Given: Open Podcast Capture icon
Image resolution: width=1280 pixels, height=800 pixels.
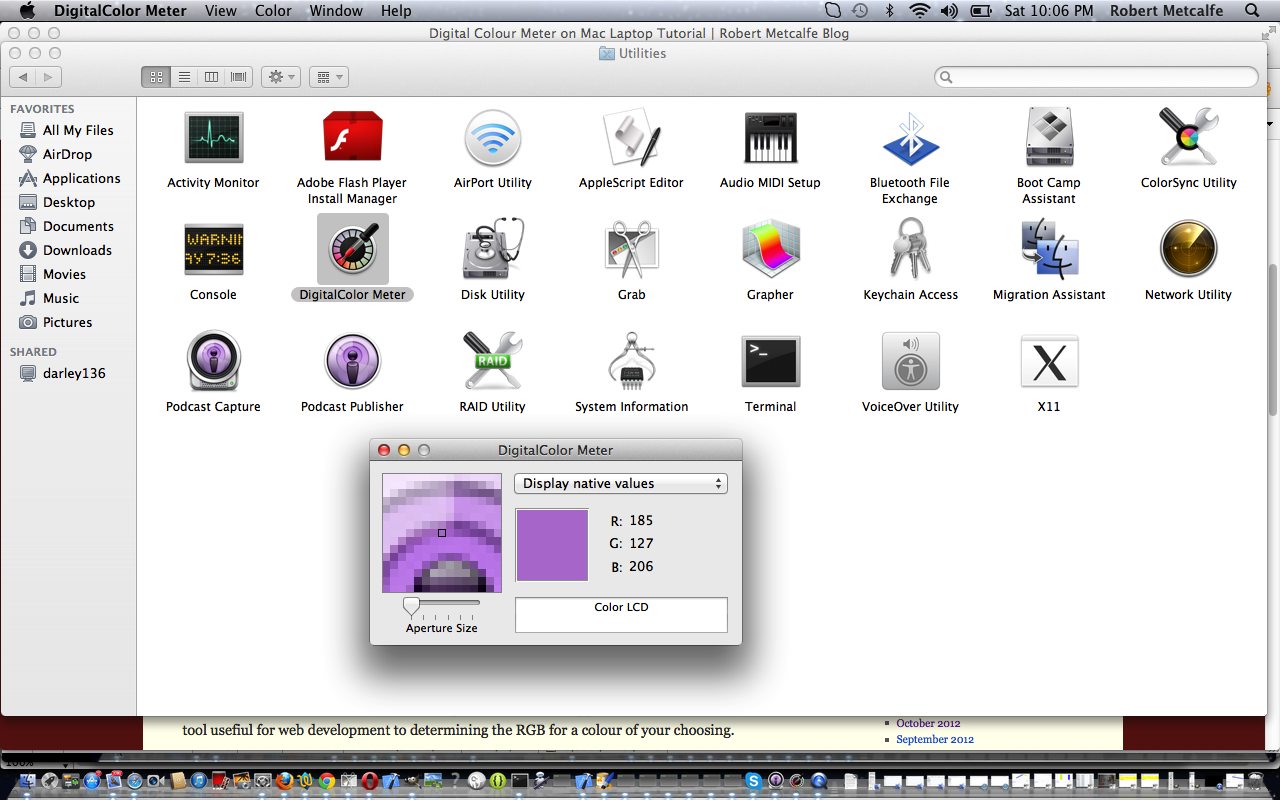Looking at the screenshot, I should 213,361.
